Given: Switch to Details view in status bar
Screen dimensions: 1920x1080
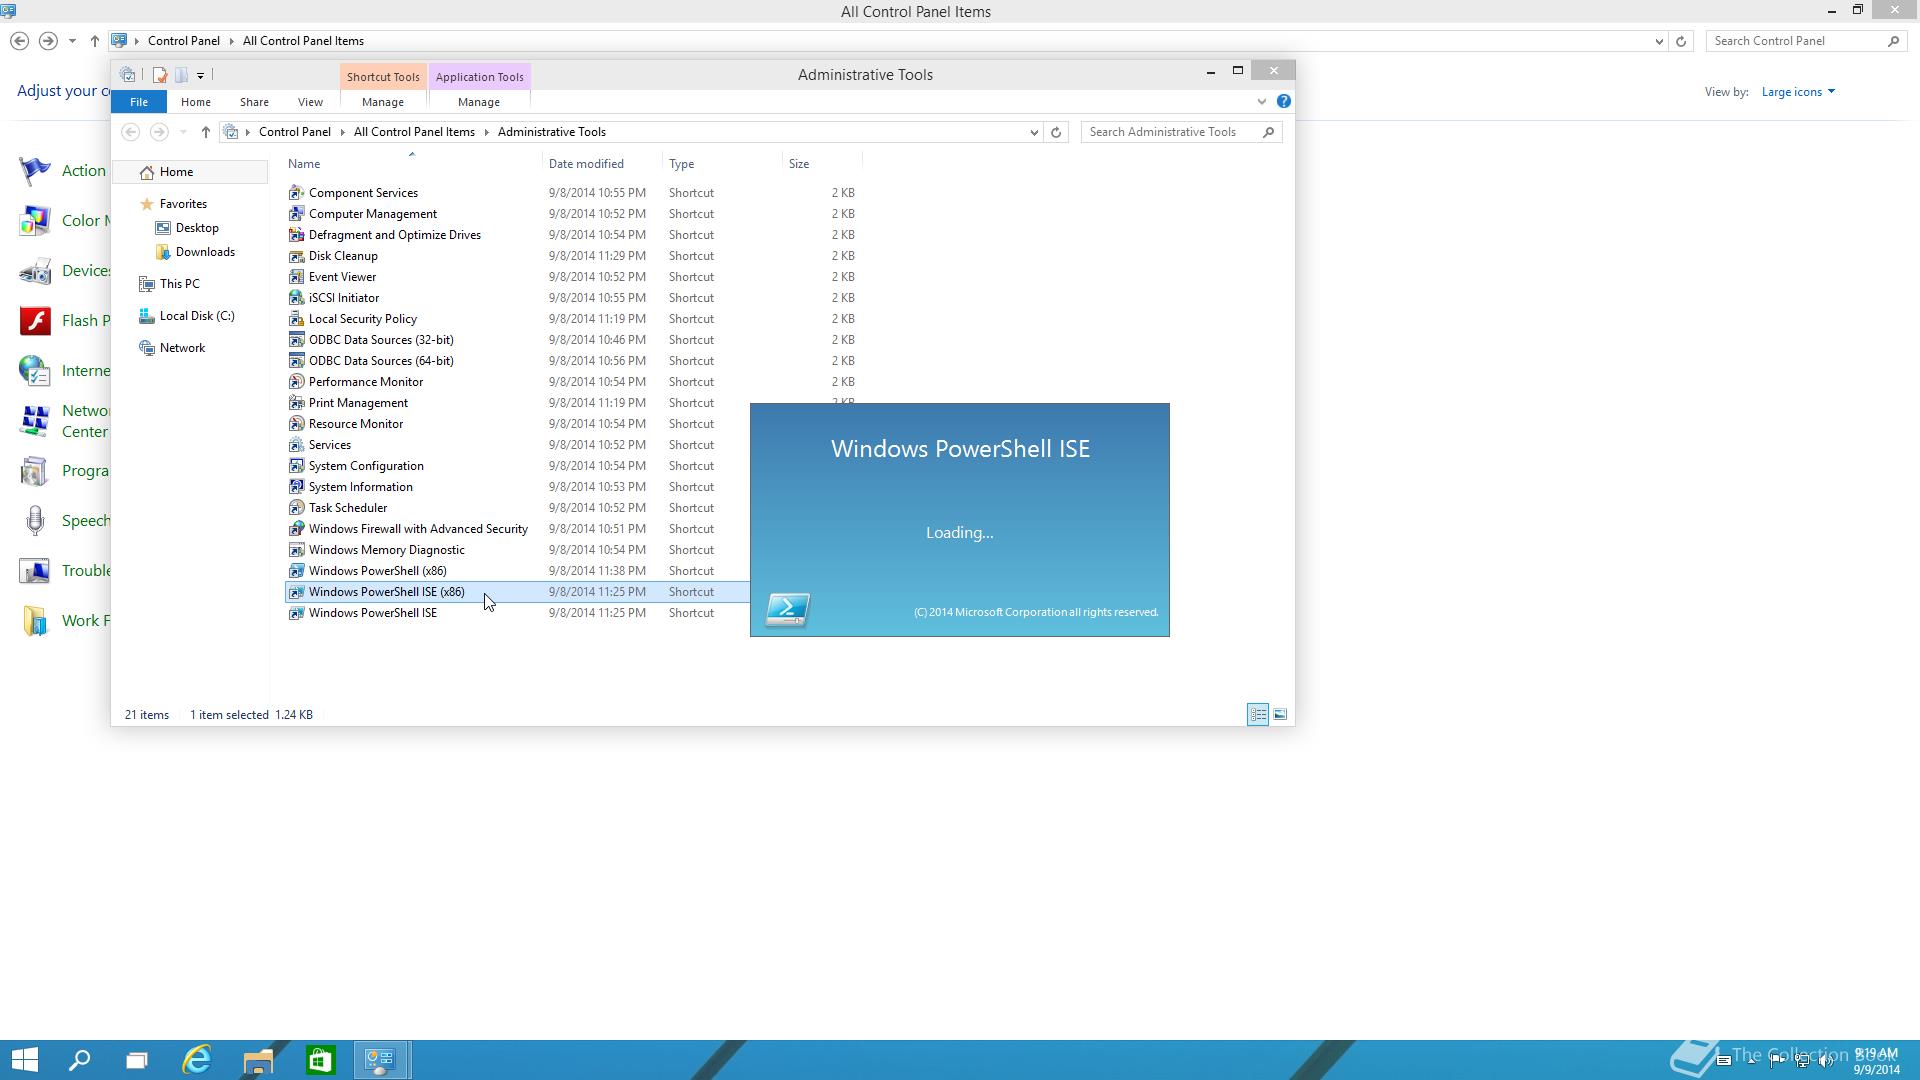Looking at the screenshot, I should (x=1258, y=714).
